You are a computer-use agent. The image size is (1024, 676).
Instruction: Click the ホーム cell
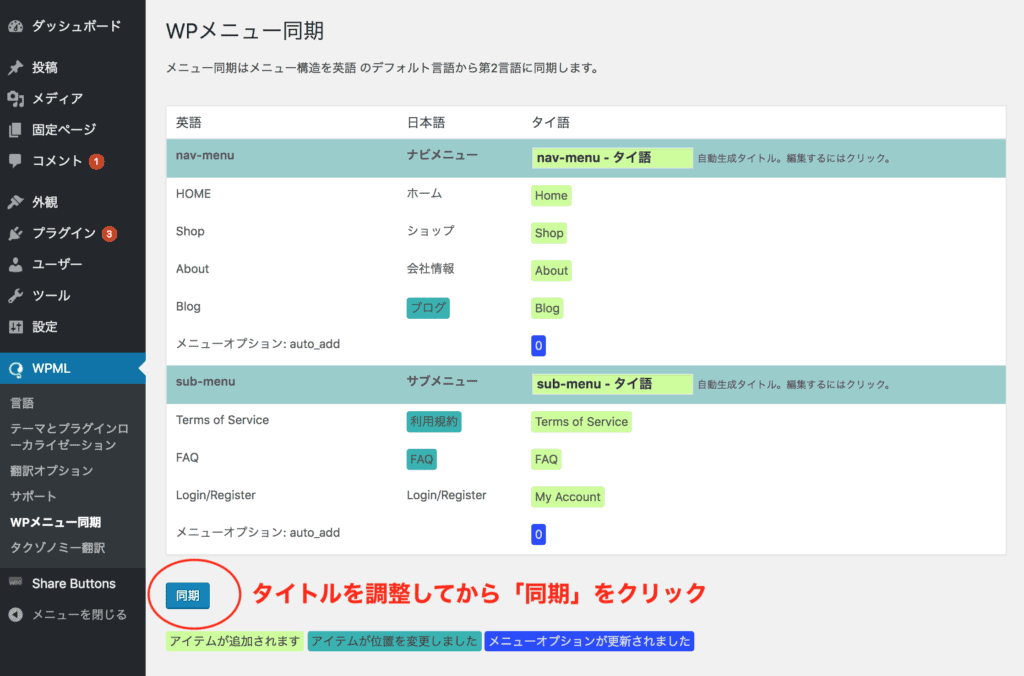coord(424,193)
